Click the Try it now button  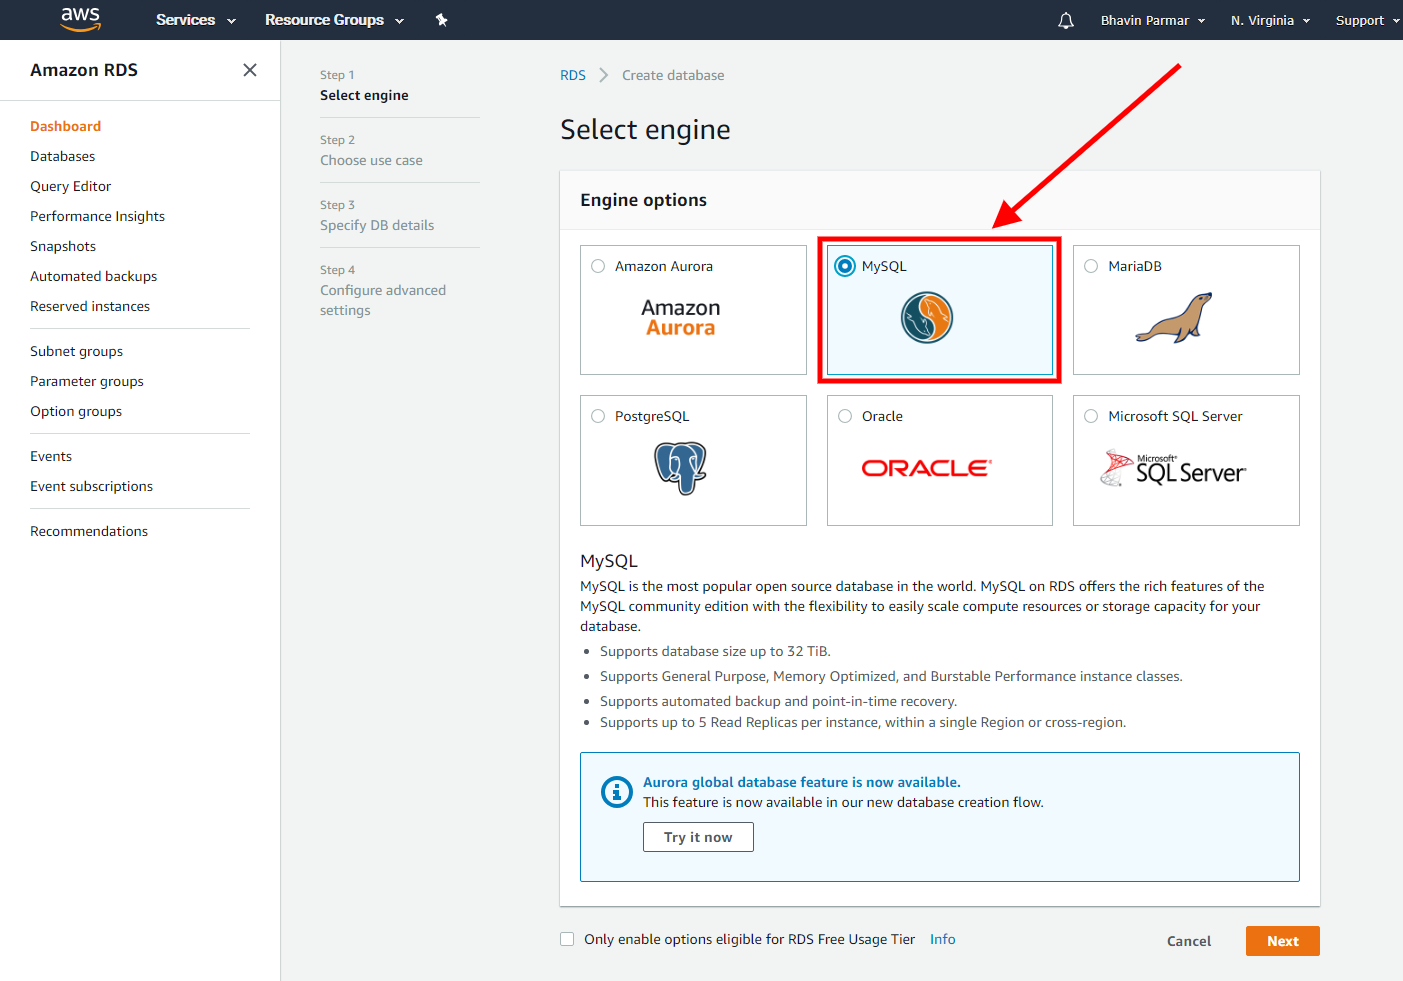pyautogui.click(x=698, y=837)
